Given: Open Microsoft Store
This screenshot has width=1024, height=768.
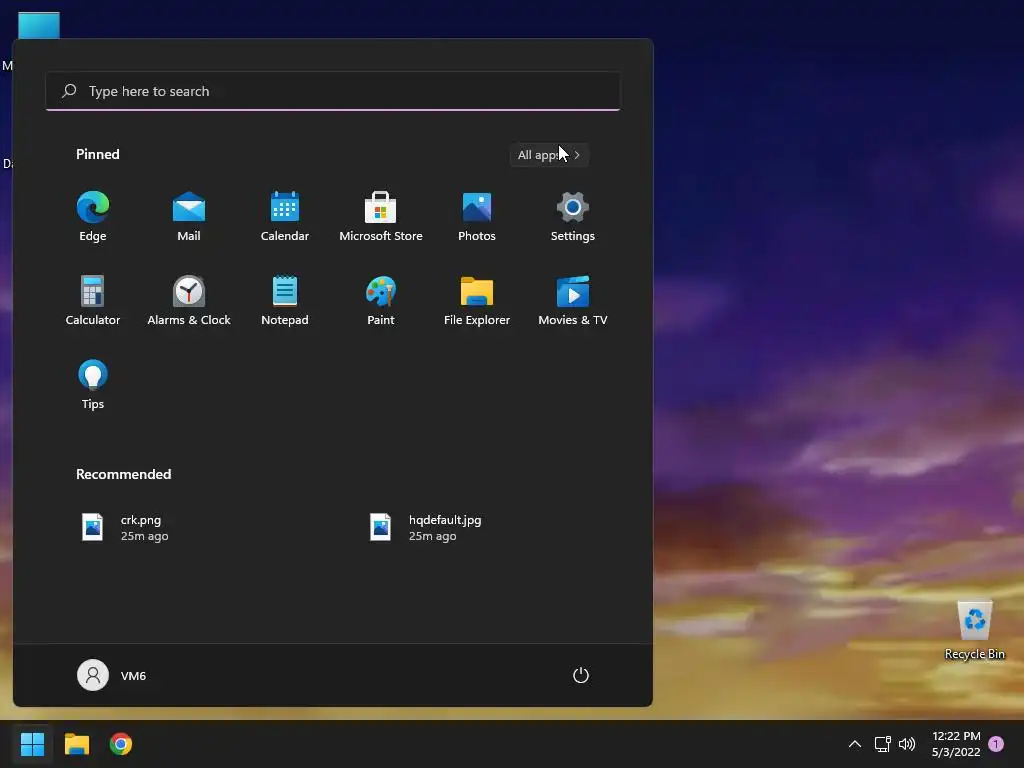Looking at the screenshot, I should click(381, 217).
